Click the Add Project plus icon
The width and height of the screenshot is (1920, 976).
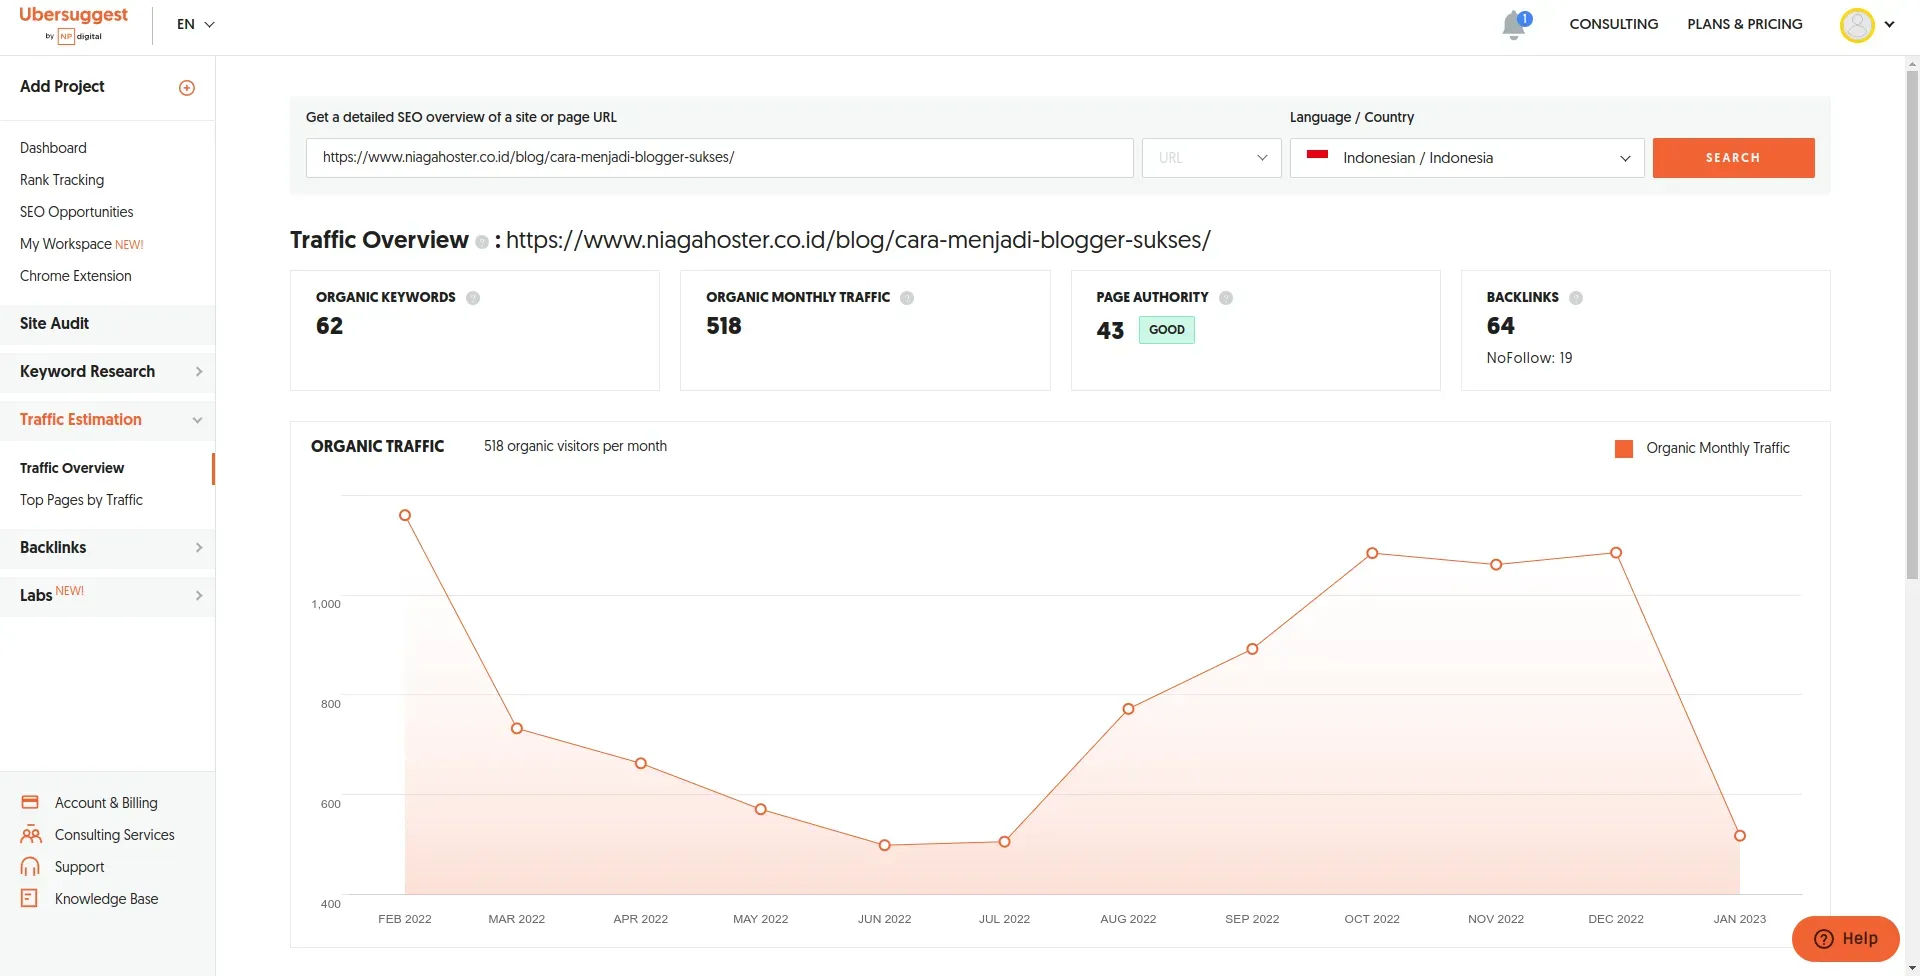[x=187, y=88]
